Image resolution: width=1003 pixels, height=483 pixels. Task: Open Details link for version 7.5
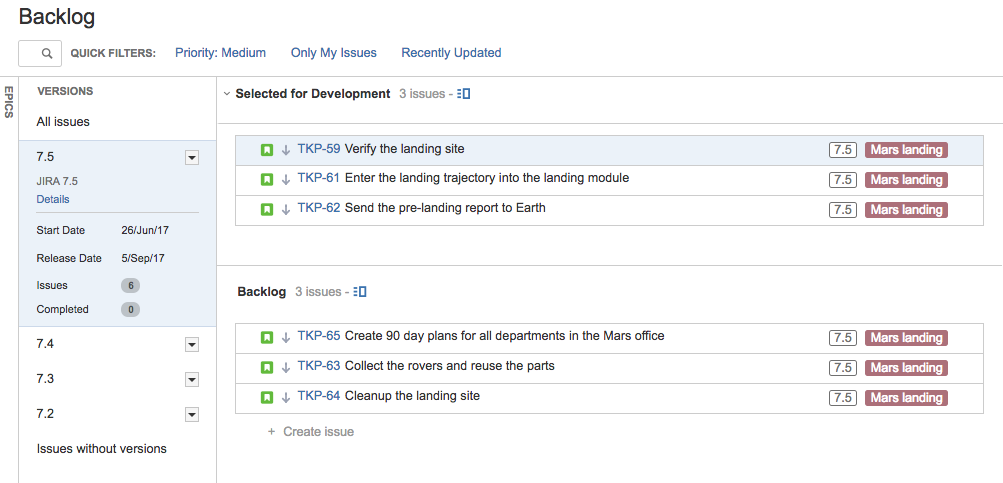coord(53,199)
